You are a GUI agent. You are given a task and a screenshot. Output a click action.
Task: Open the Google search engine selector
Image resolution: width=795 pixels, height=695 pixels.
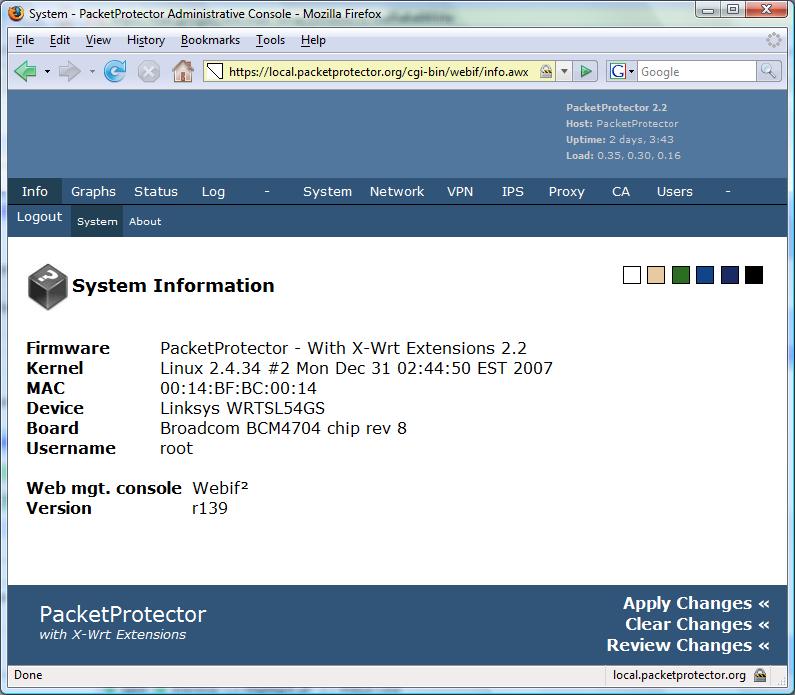click(x=622, y=71)
